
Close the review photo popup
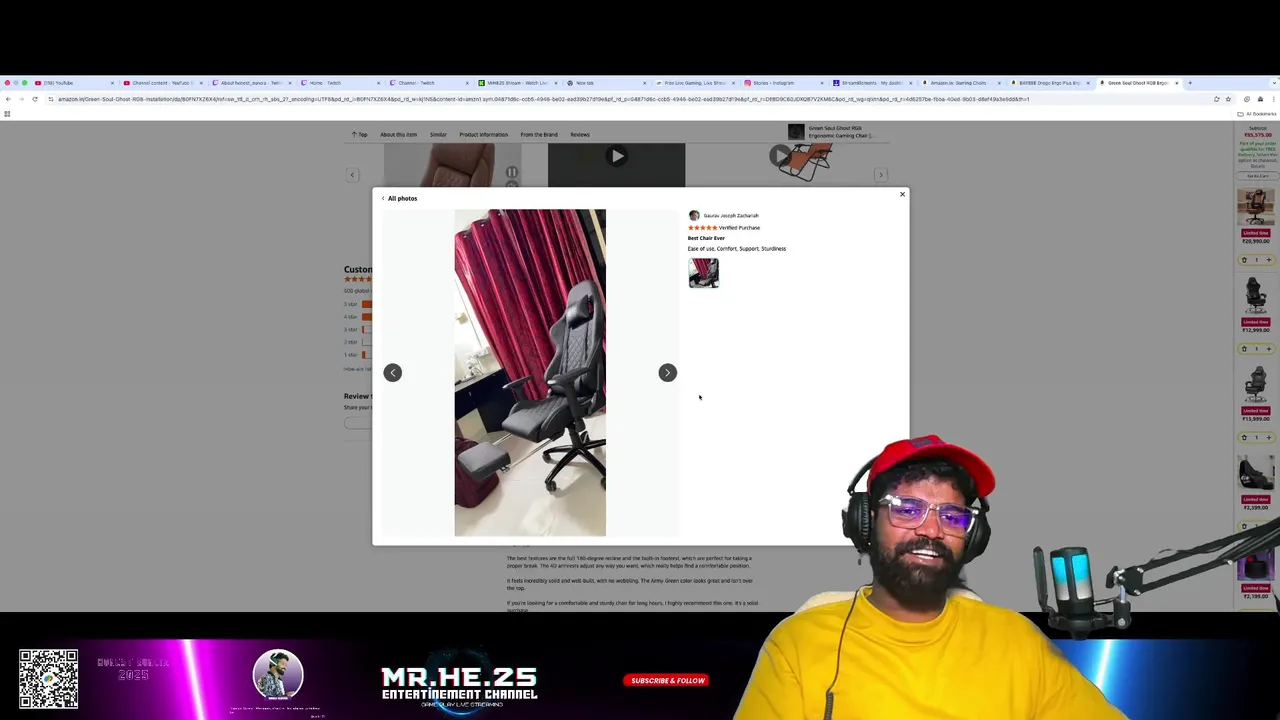[x=902, y=194]
